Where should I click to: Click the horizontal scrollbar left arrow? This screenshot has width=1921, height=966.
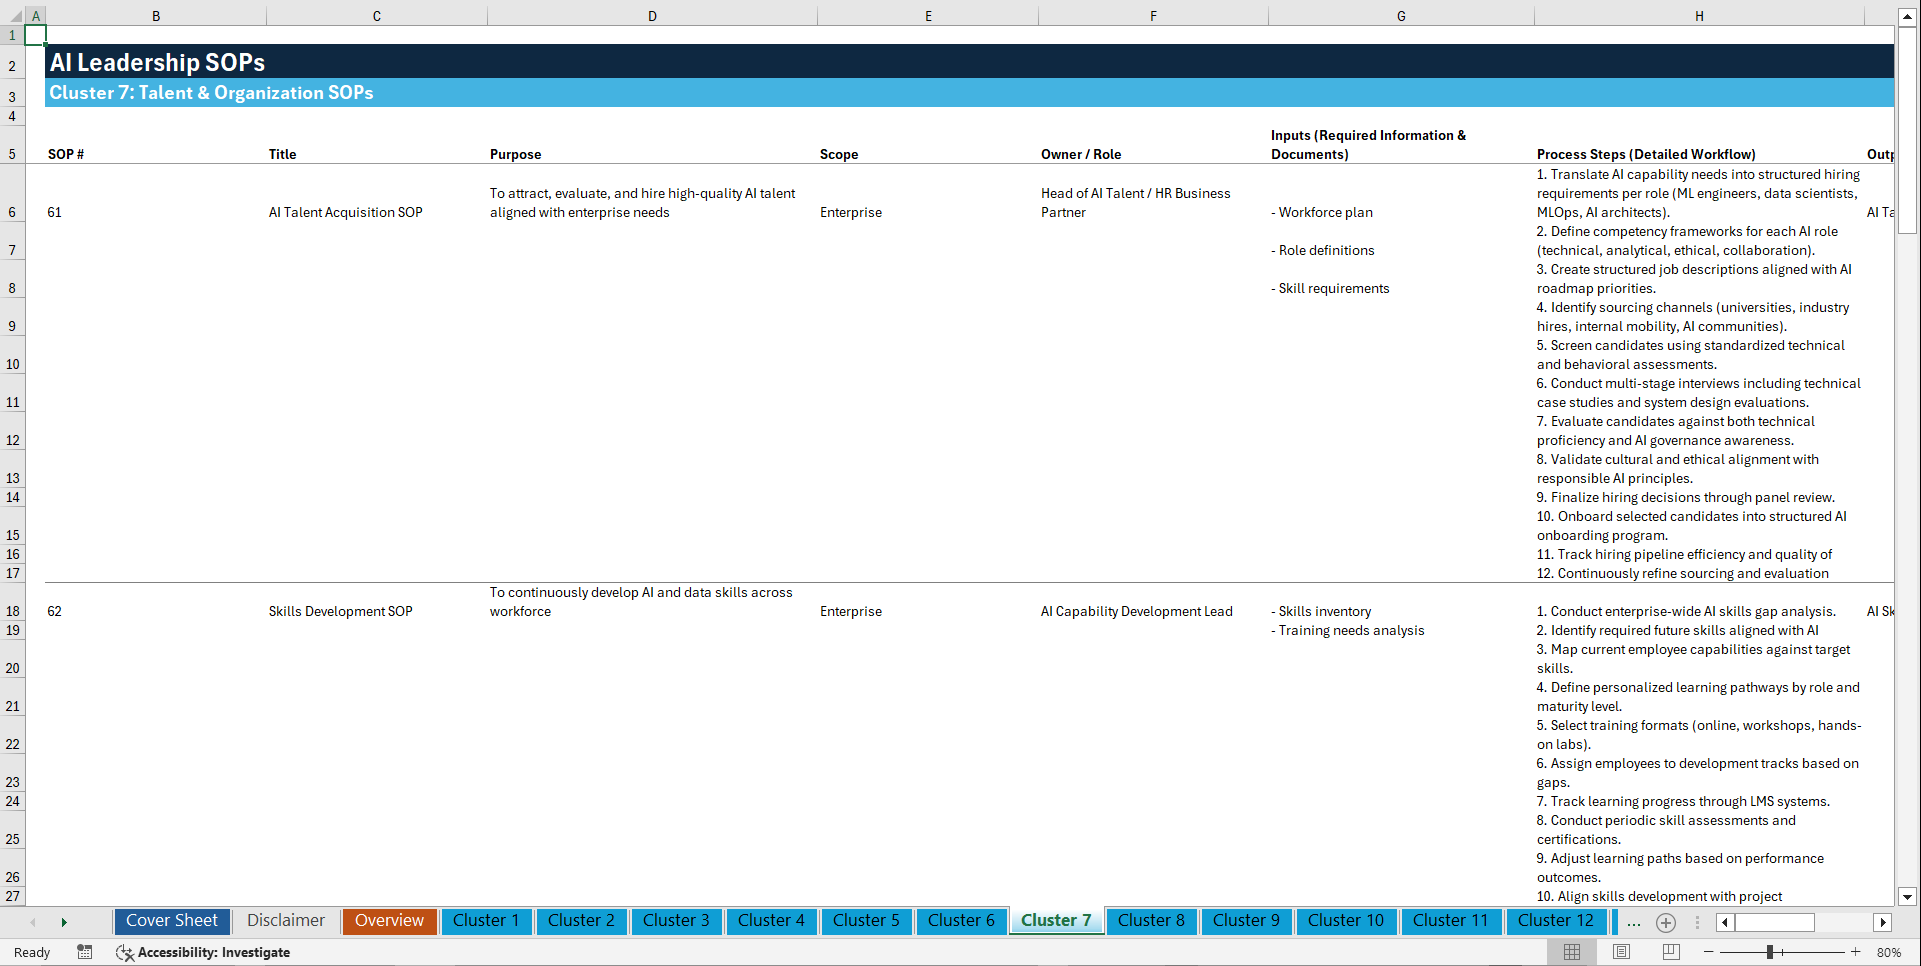[x=1725, y=922]
